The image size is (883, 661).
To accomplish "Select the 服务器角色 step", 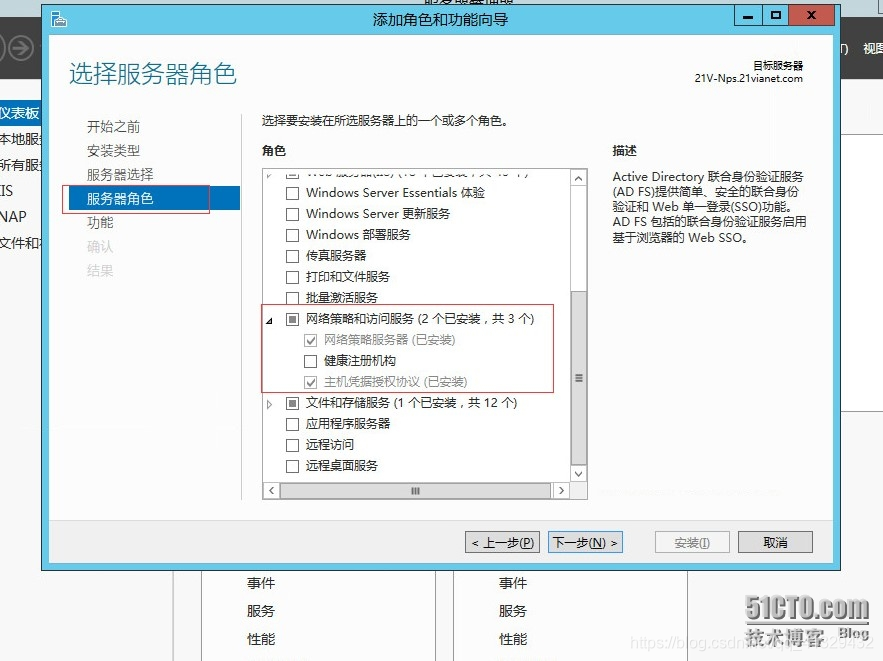I will pos(154,198).
